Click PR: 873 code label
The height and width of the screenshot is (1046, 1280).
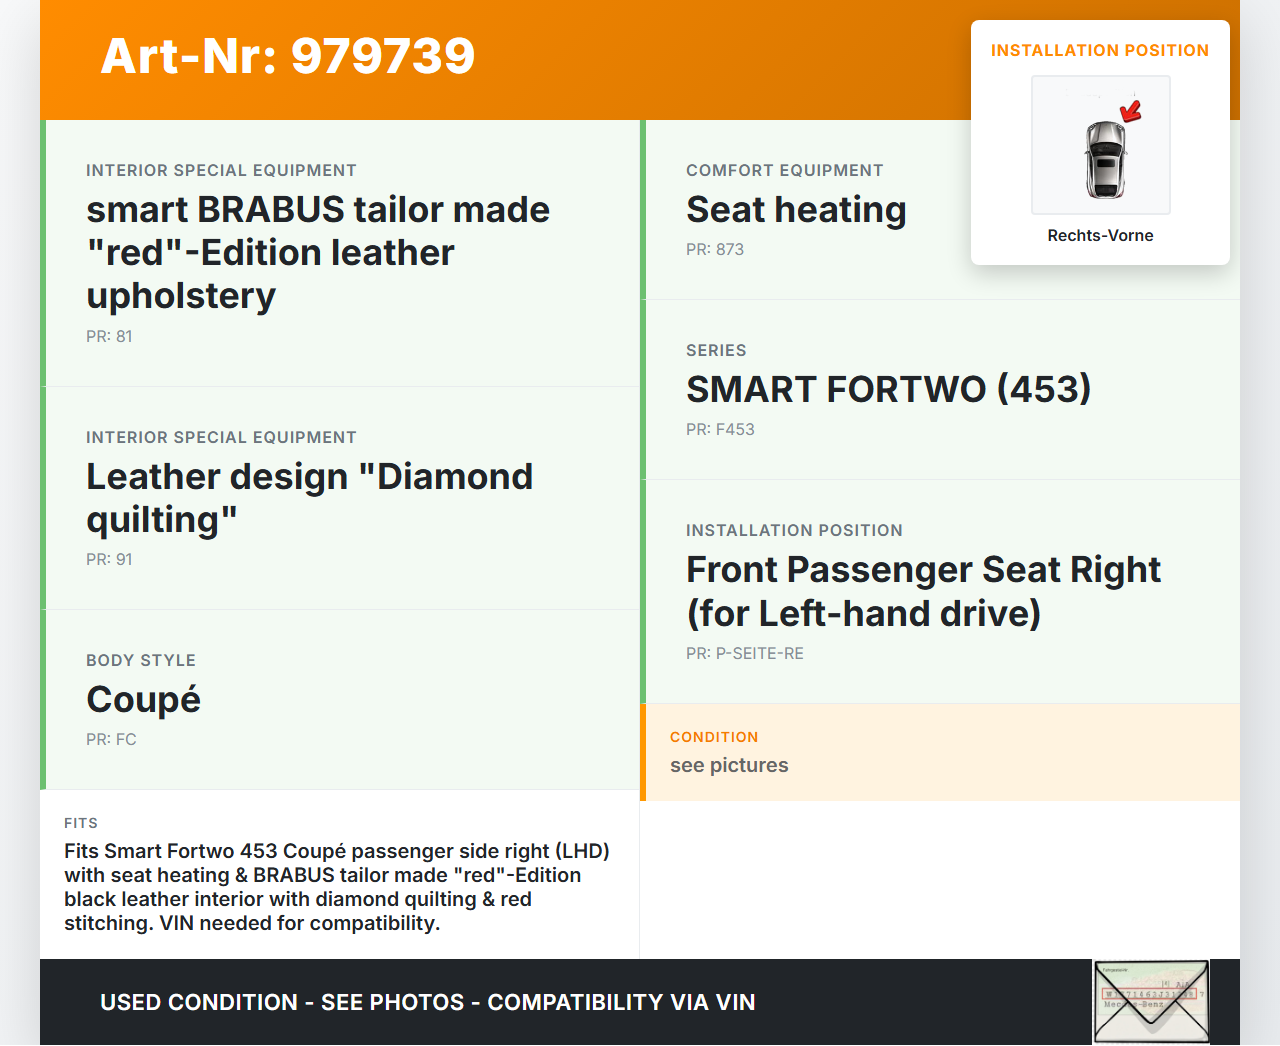click(x=715, y=250)
